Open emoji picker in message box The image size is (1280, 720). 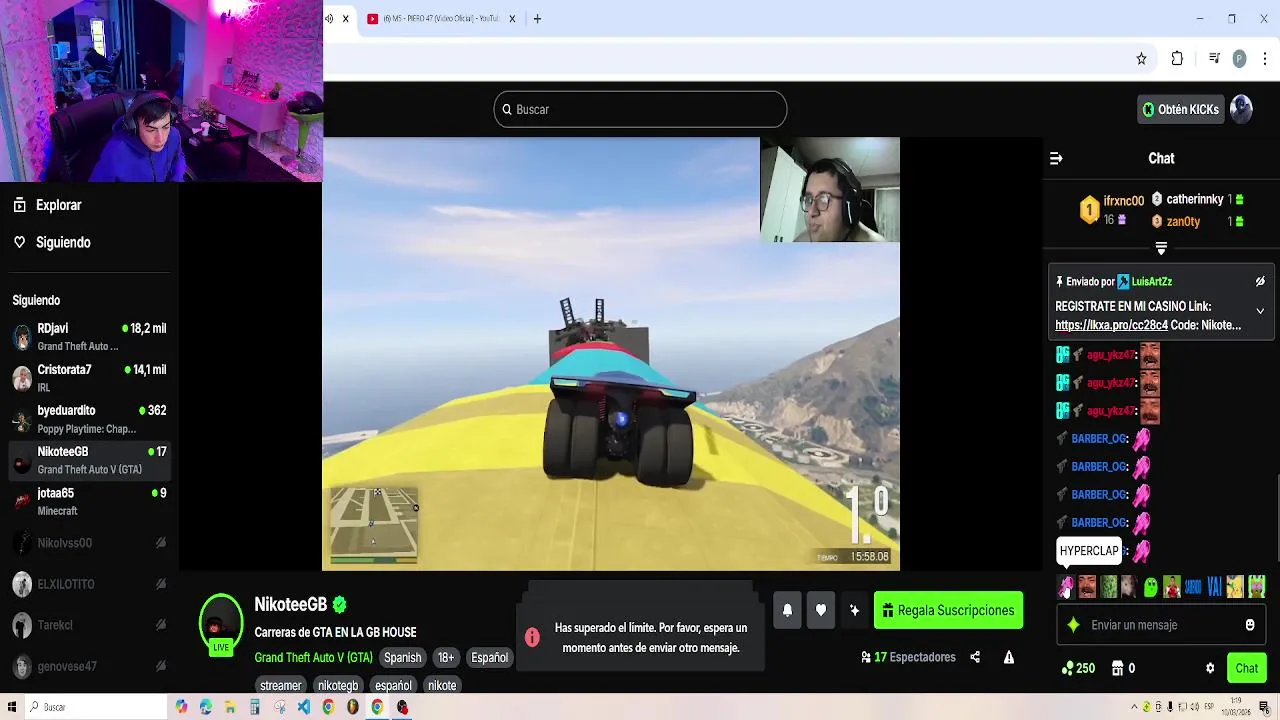[1250, 625]
